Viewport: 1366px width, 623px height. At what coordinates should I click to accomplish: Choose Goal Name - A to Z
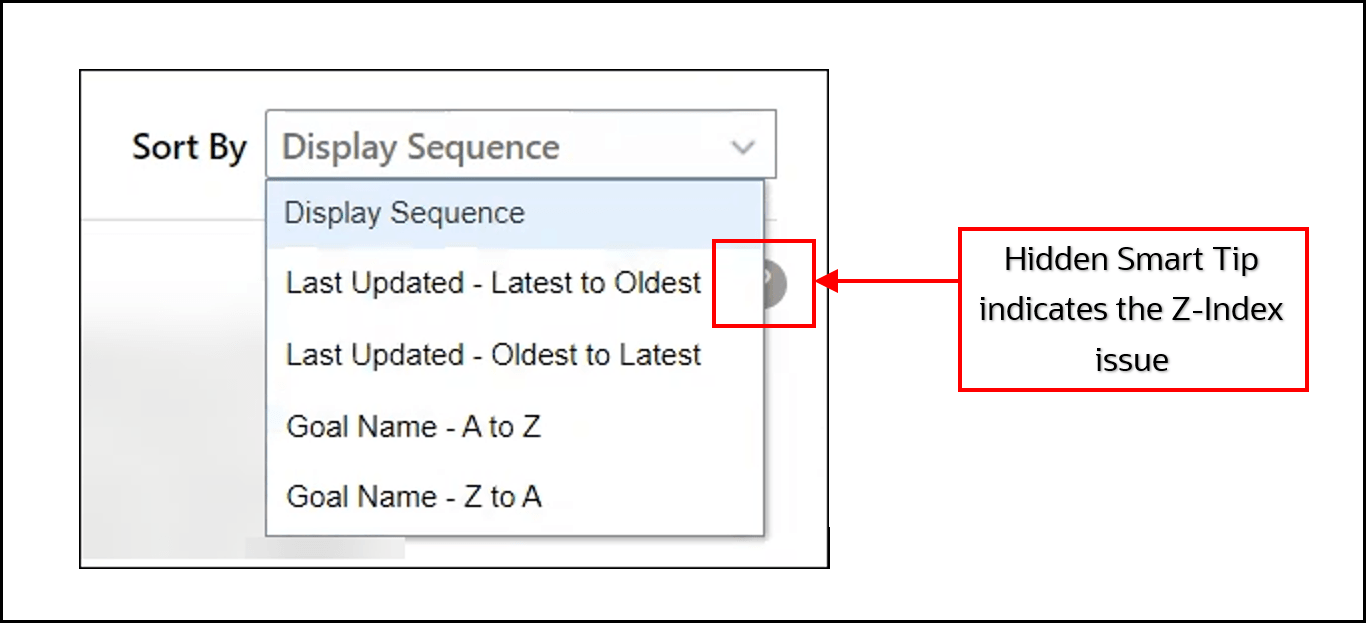(413, 426)
